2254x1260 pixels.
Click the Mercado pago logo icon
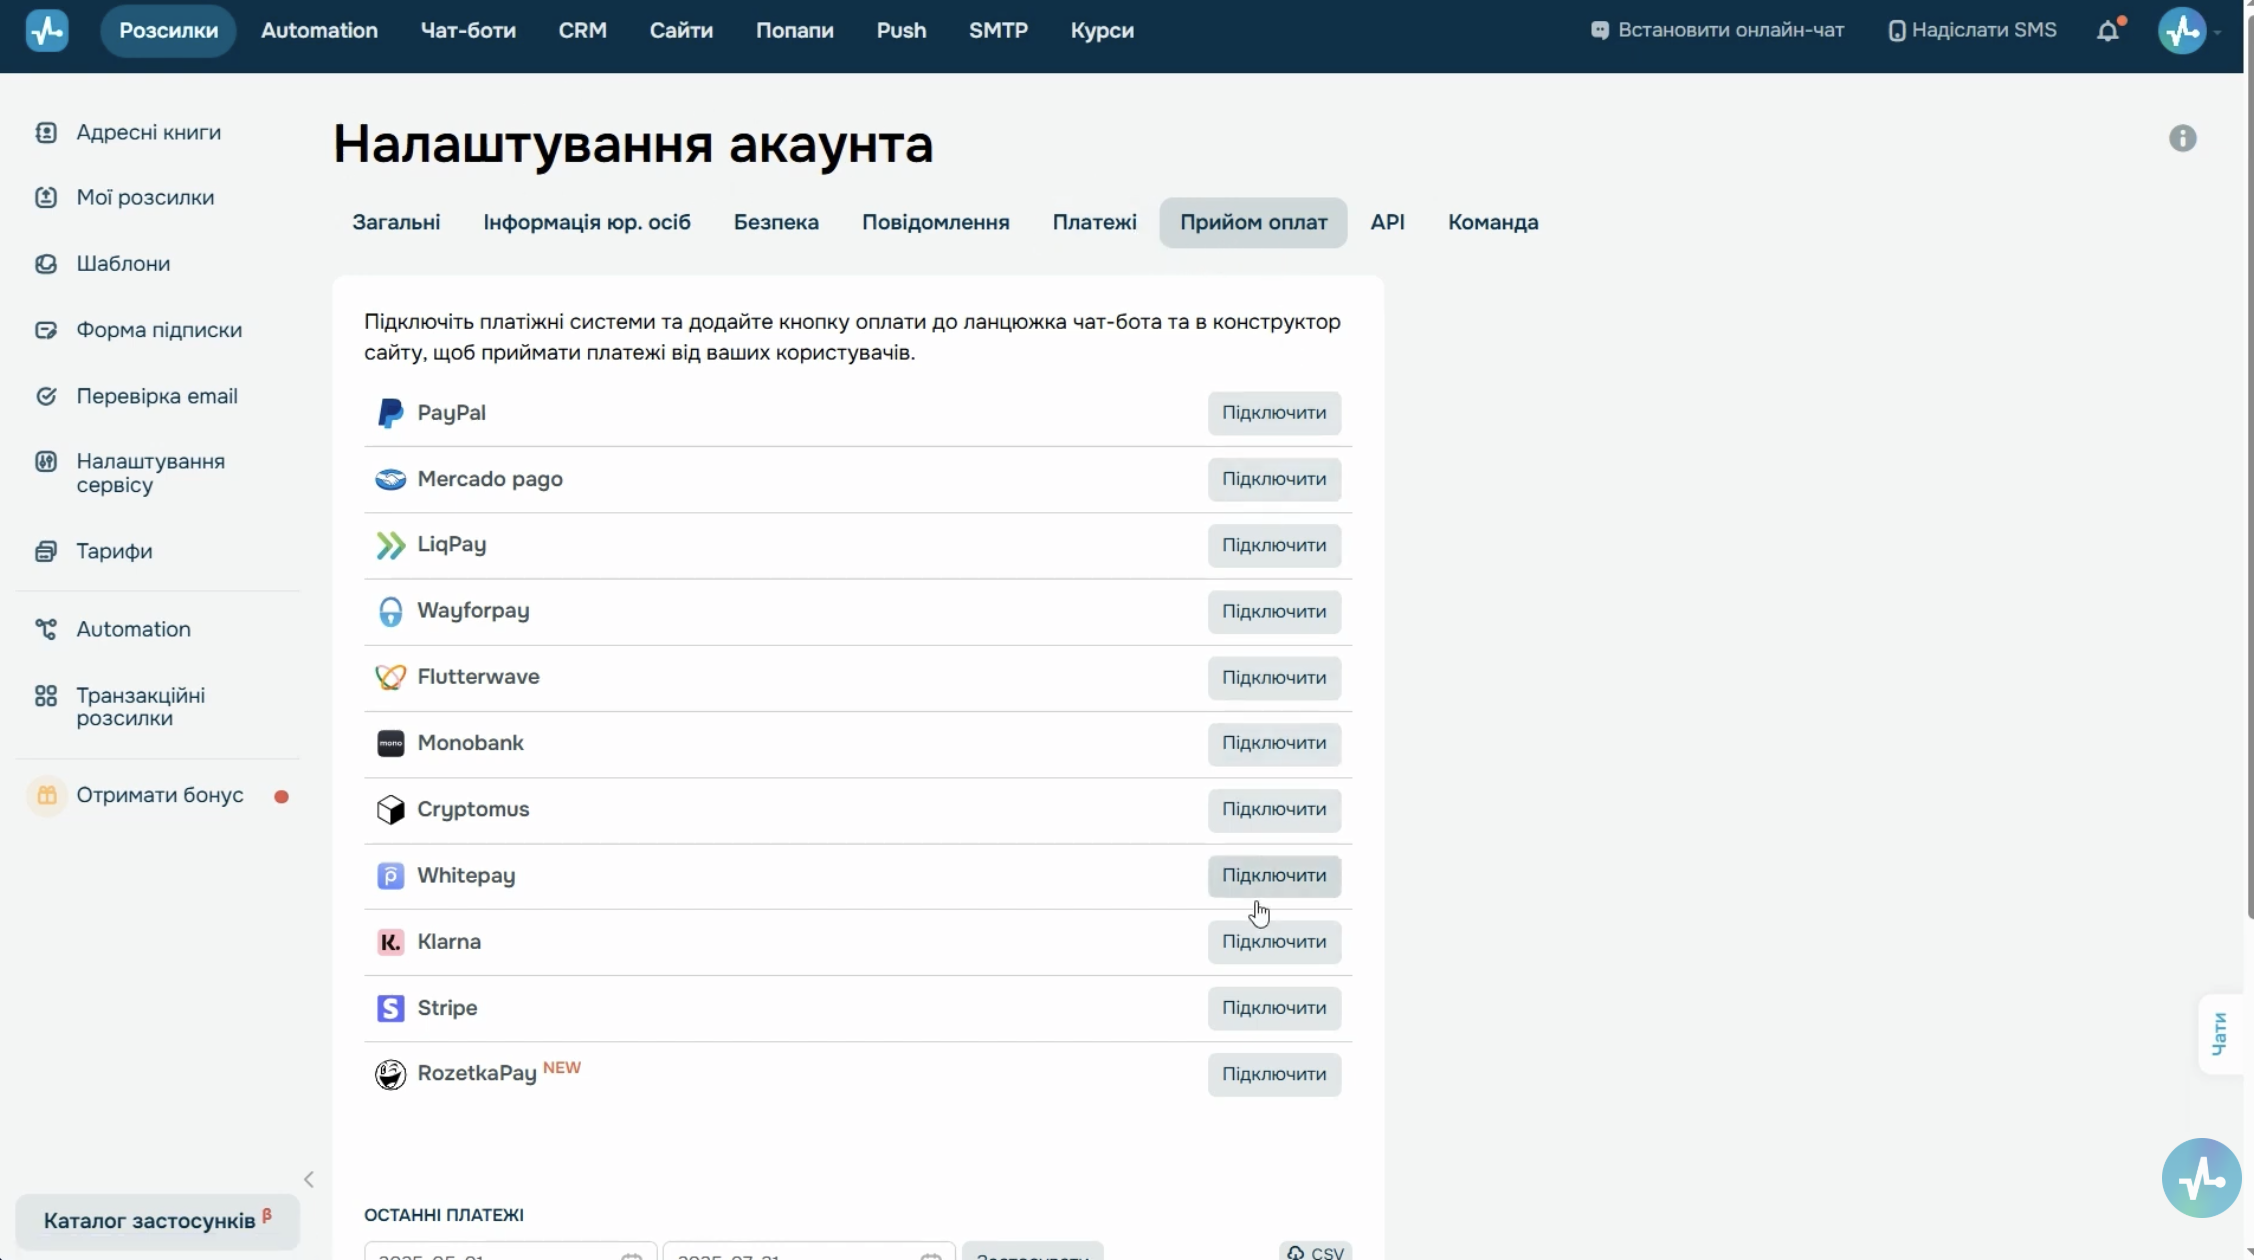390,479
